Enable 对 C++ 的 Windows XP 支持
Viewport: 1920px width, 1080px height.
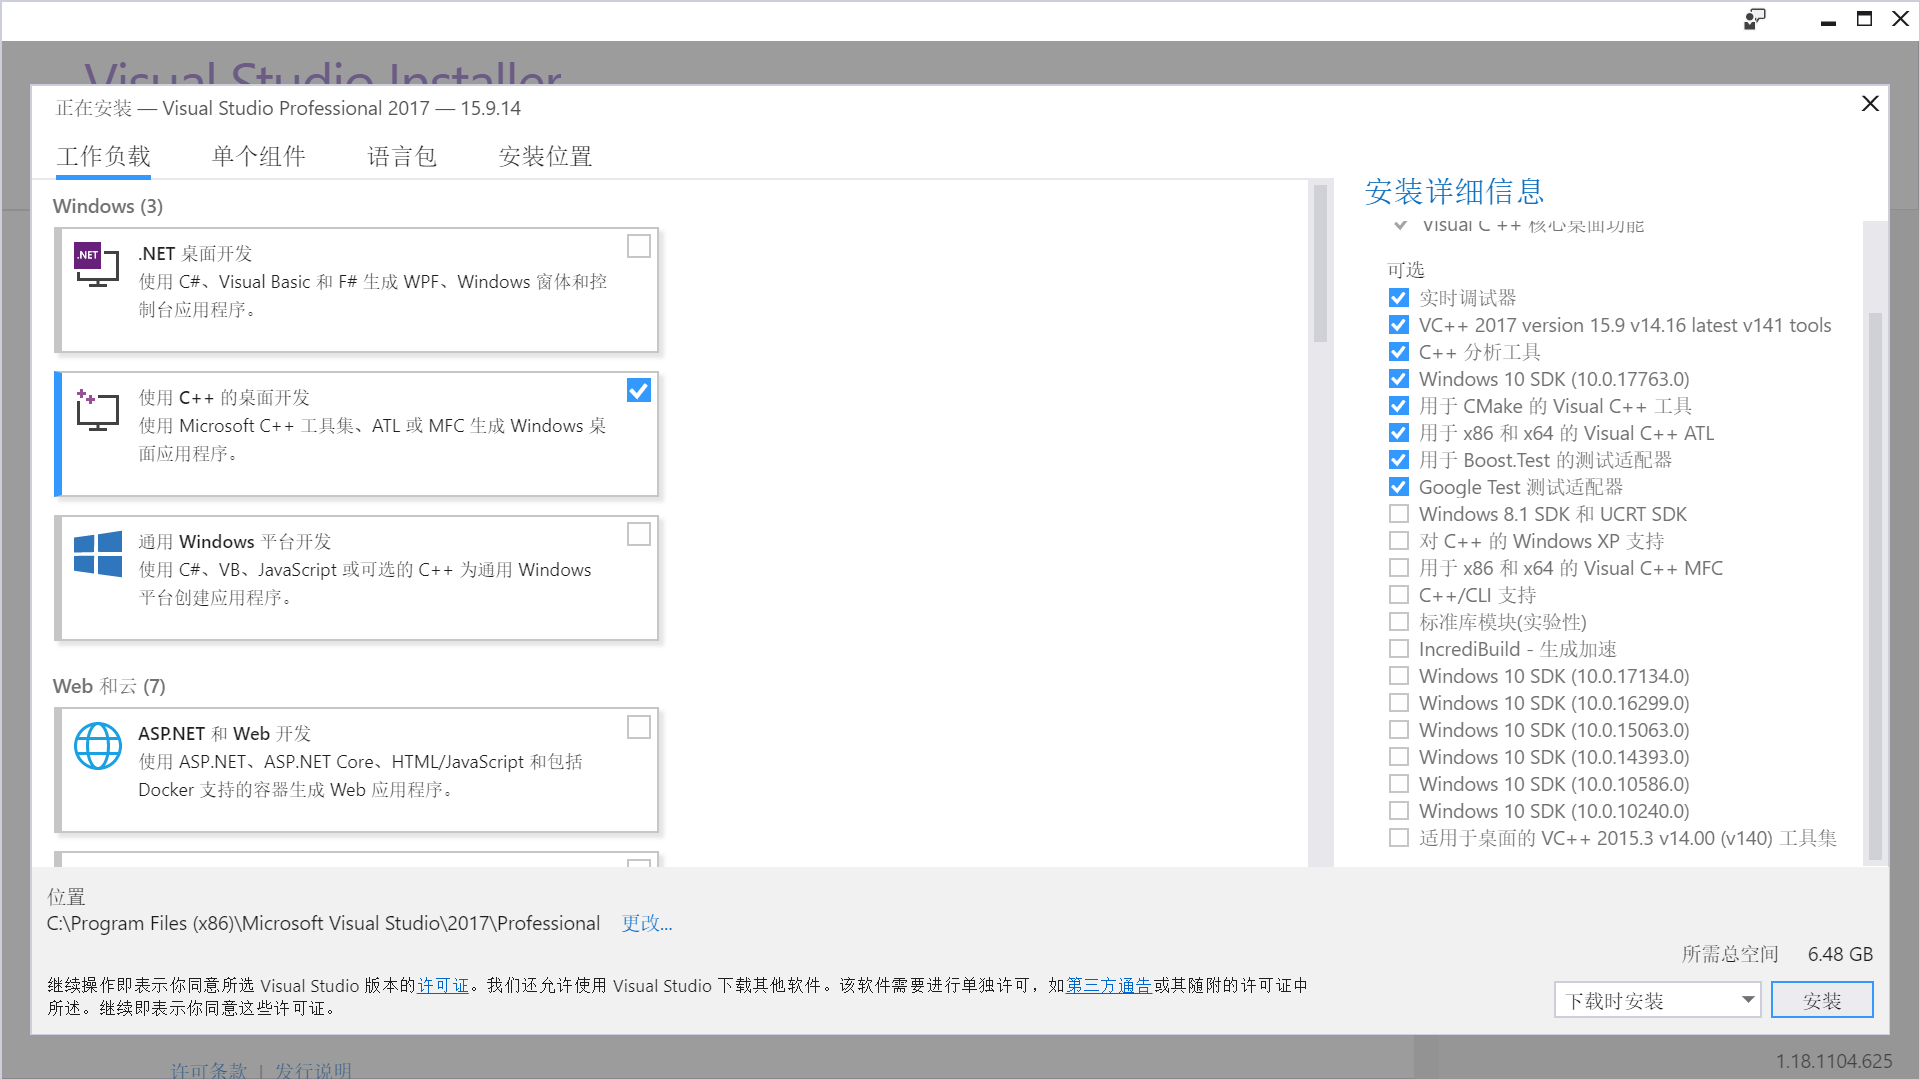click(1399, 541)
